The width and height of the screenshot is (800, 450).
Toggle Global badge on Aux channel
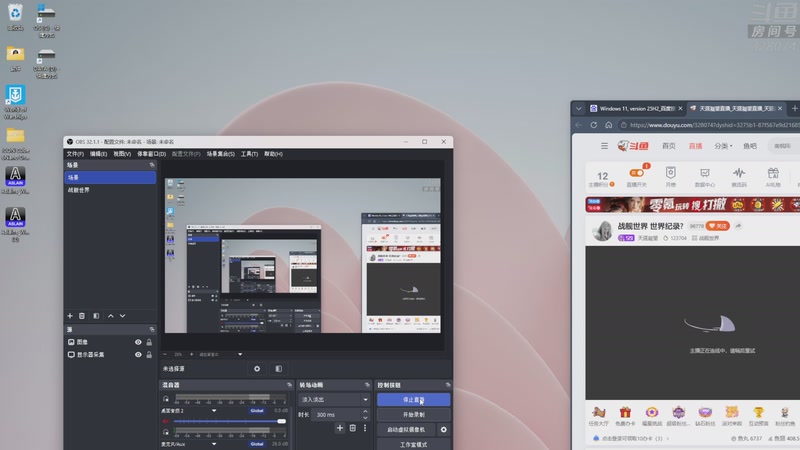pyautogui.click(x=257, y=444)
